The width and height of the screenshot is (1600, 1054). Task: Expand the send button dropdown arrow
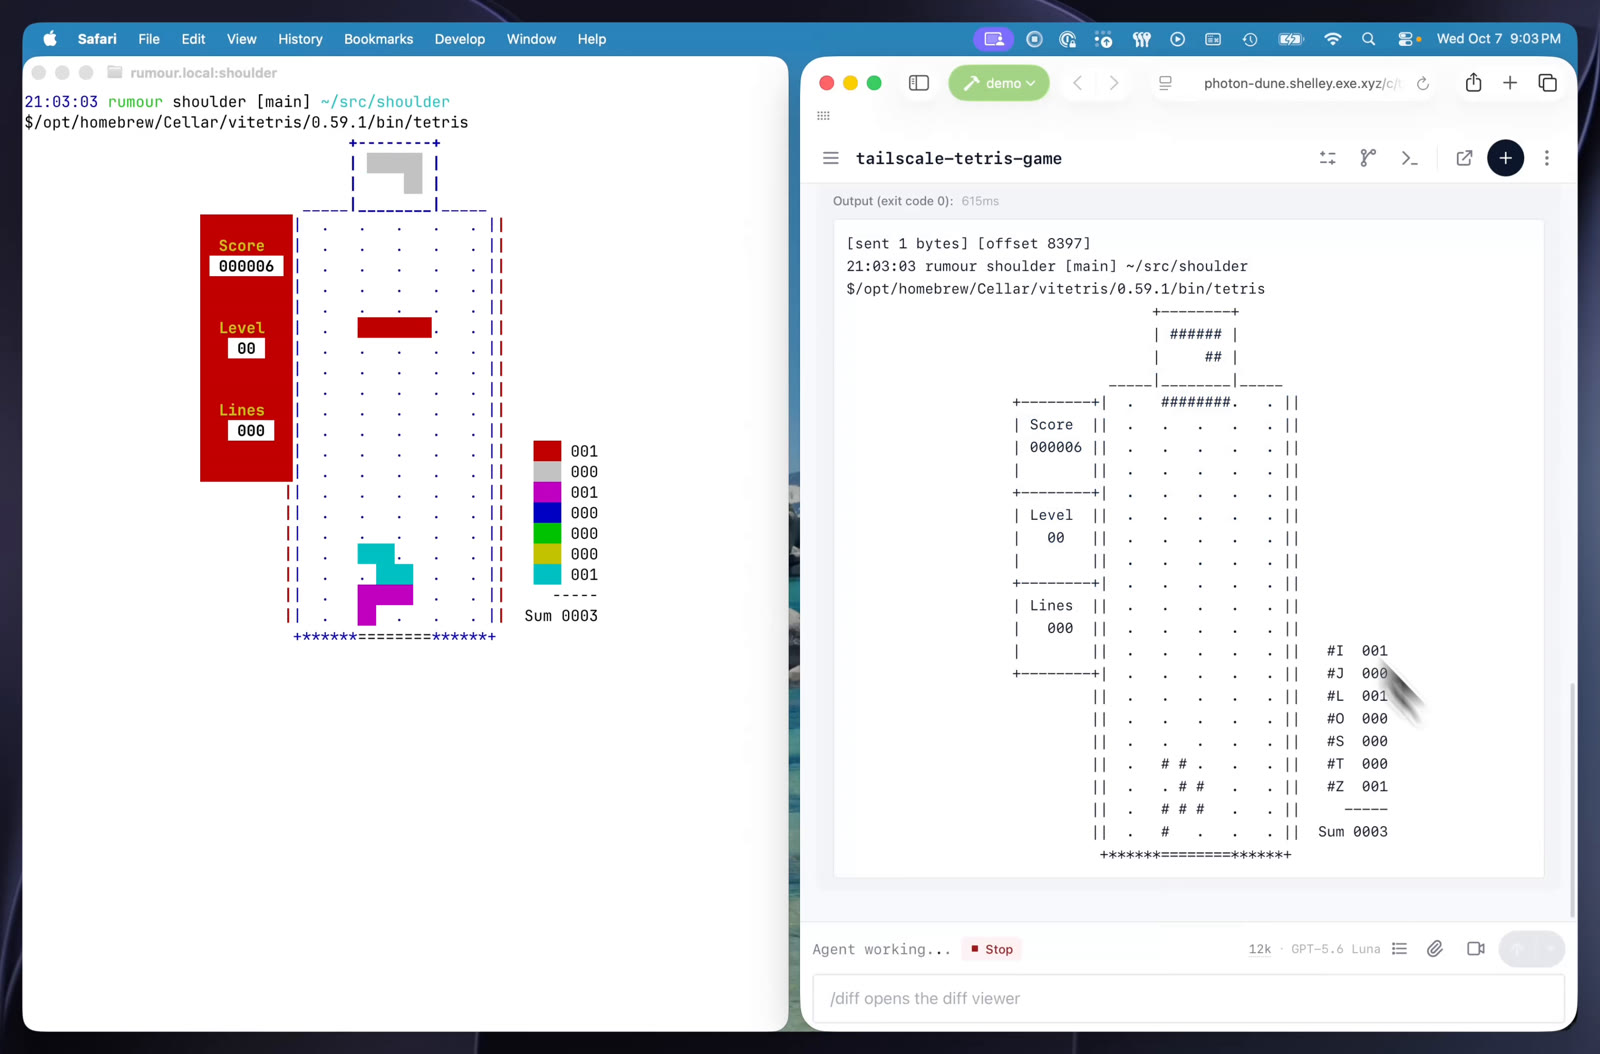(1551, 949)
